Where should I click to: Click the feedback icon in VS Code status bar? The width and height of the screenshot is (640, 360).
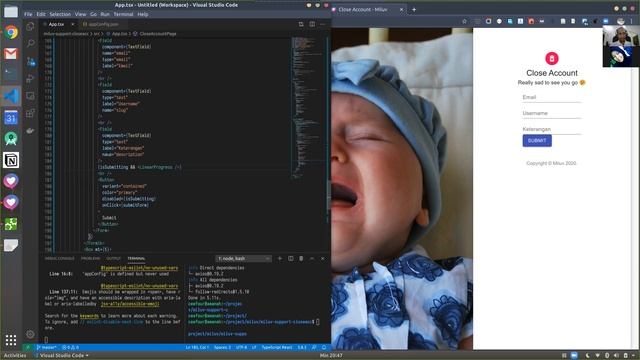pos(314,347)
